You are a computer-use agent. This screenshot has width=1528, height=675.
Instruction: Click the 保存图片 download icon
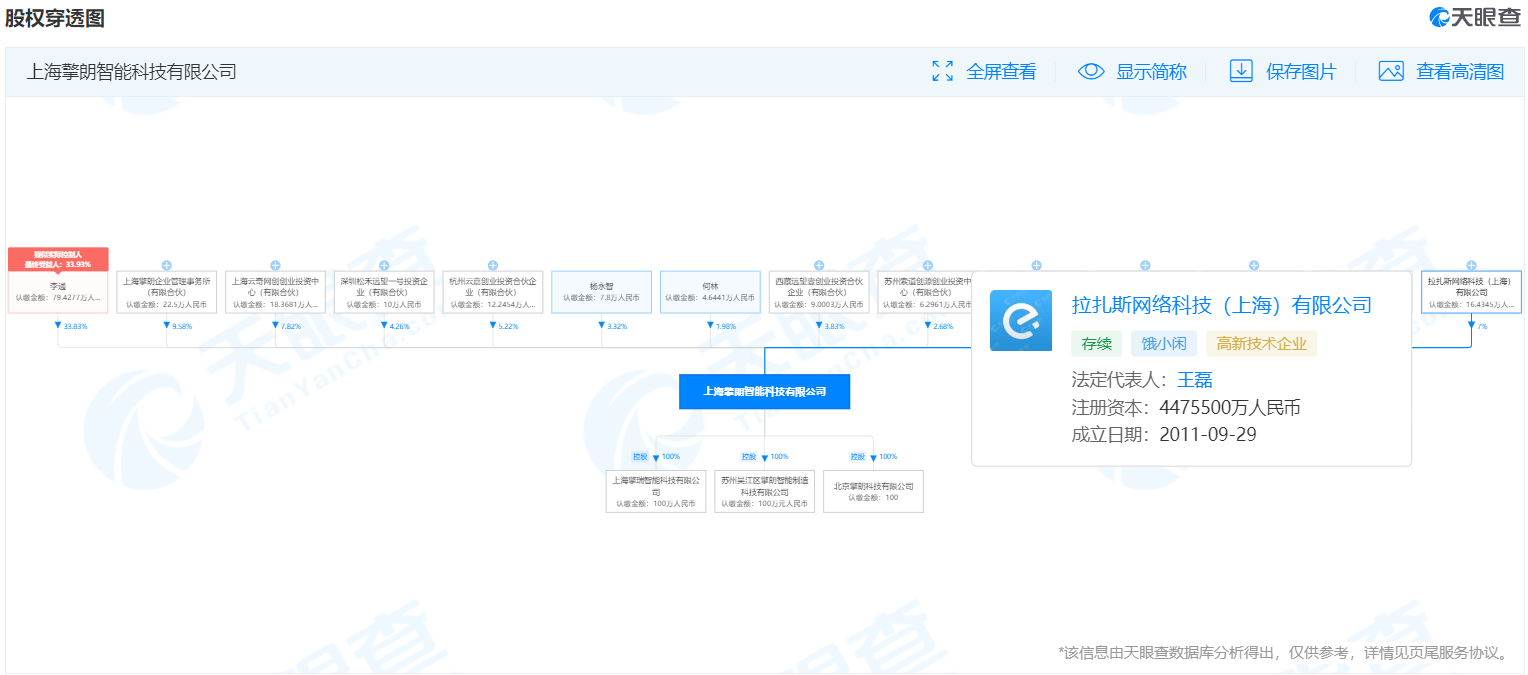1241,71
